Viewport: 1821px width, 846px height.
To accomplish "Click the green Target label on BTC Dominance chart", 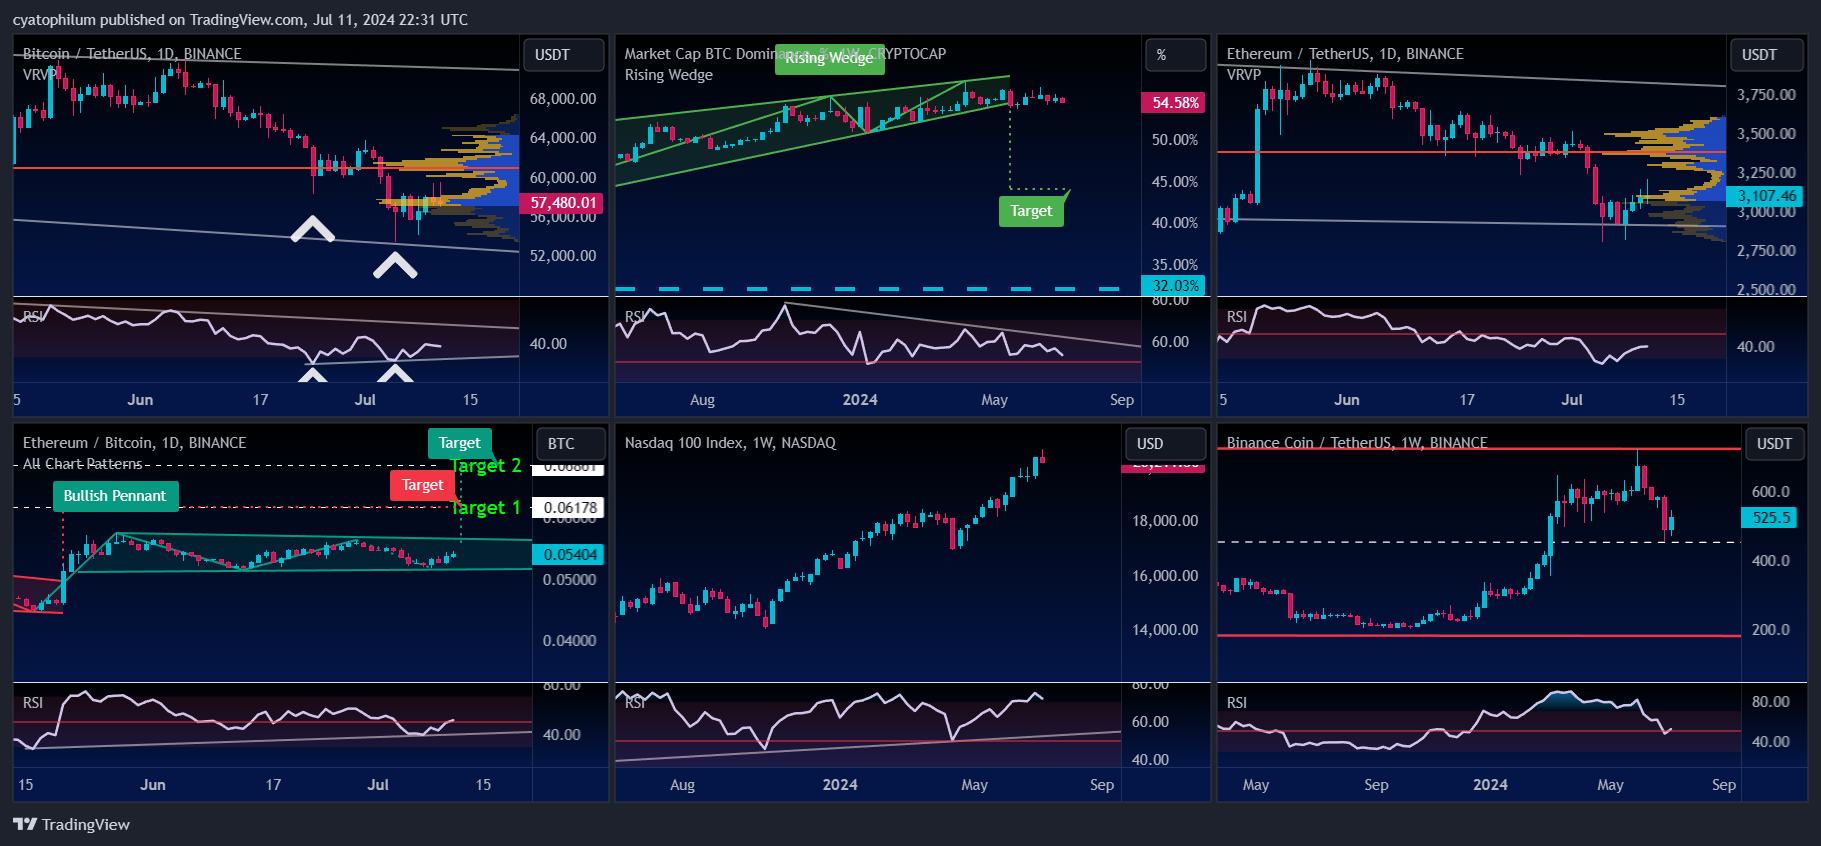I will point(1030,211).
